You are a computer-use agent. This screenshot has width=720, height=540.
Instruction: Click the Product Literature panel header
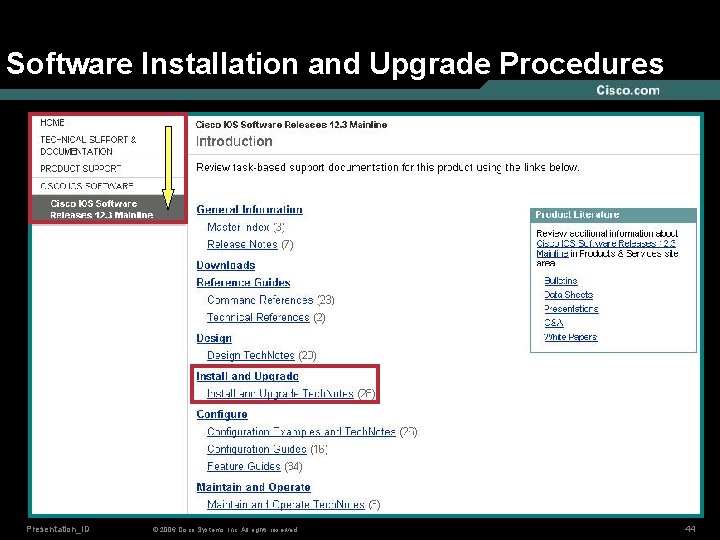point(613,214)
